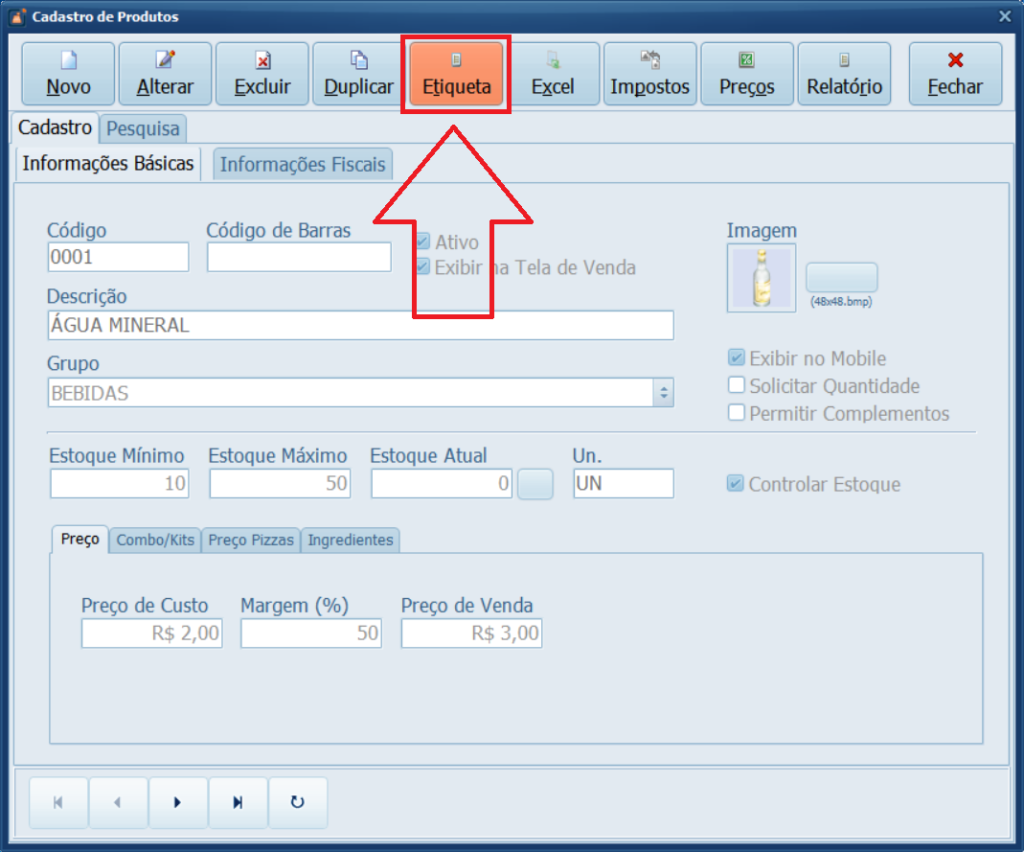The width and height of the screenshot is (1024, 852).
Task: Open the Preços toolbar button
Action: (x=747, y=74)
